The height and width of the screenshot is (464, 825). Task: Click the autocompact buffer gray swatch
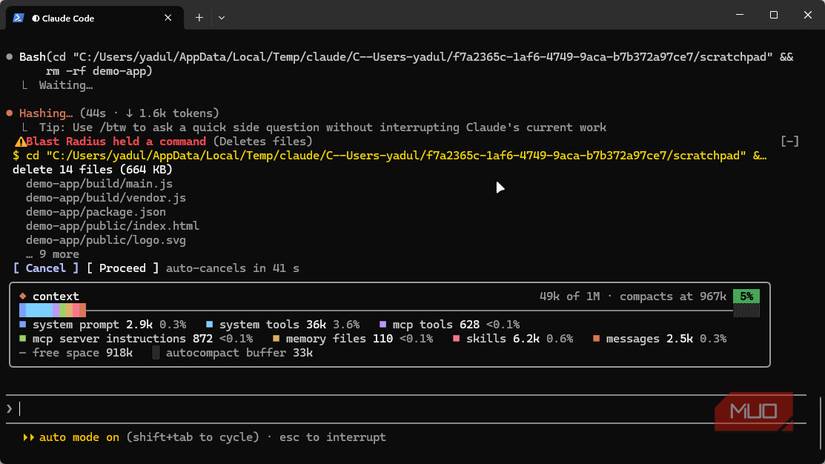tap(156, 352)
